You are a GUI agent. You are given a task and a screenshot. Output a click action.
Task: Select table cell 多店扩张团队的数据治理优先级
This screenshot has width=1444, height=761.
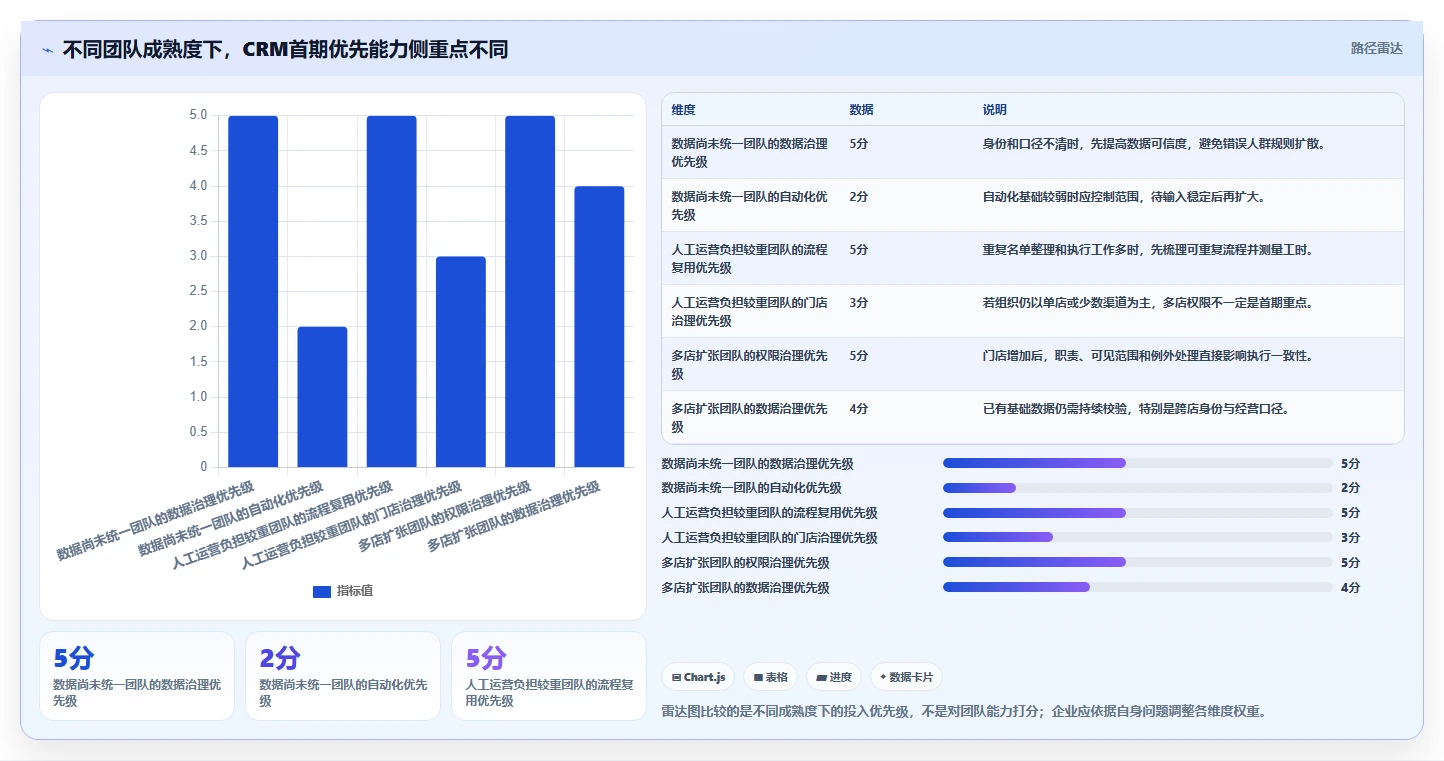(x=750, y=417)
